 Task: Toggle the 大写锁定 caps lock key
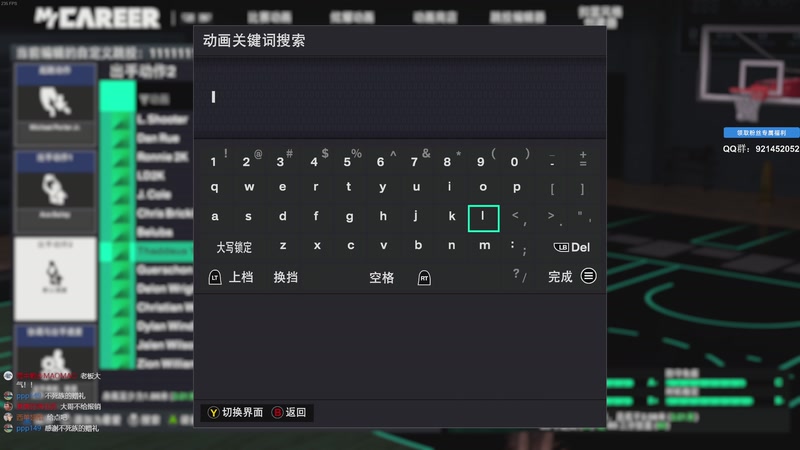[x=234, y=247]
